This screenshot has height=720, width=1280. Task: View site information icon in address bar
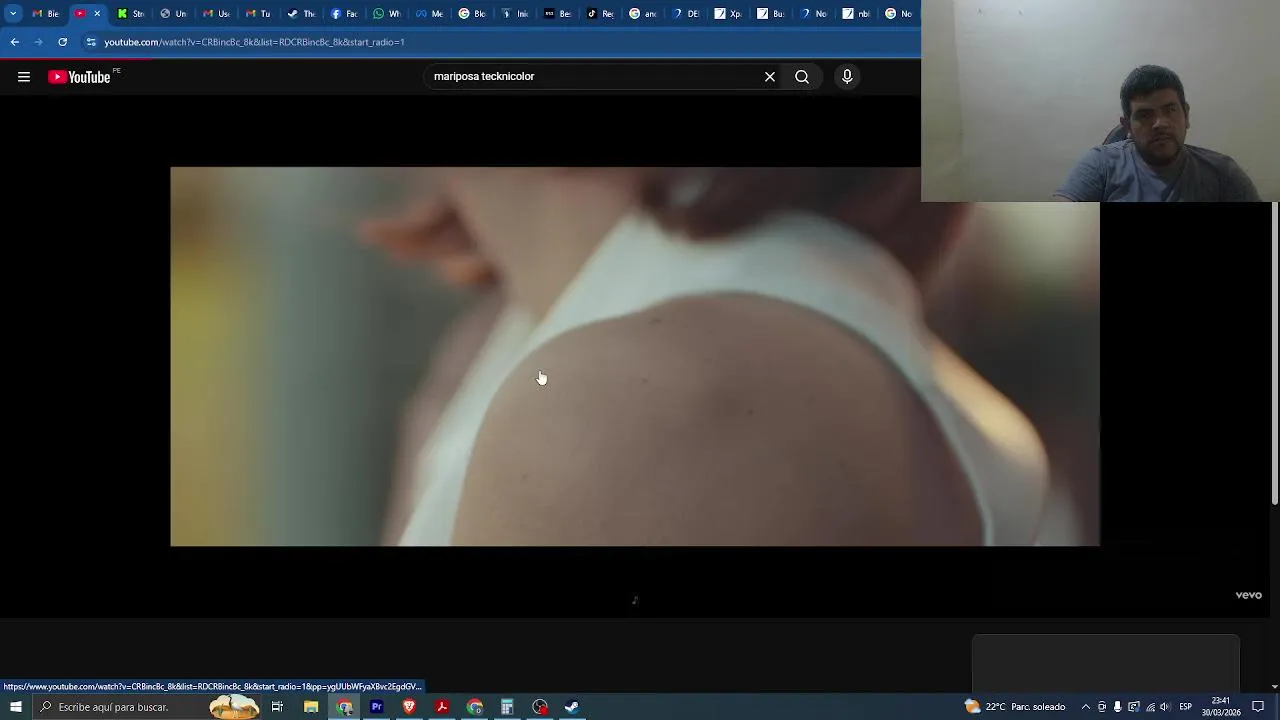coord(91,42)
